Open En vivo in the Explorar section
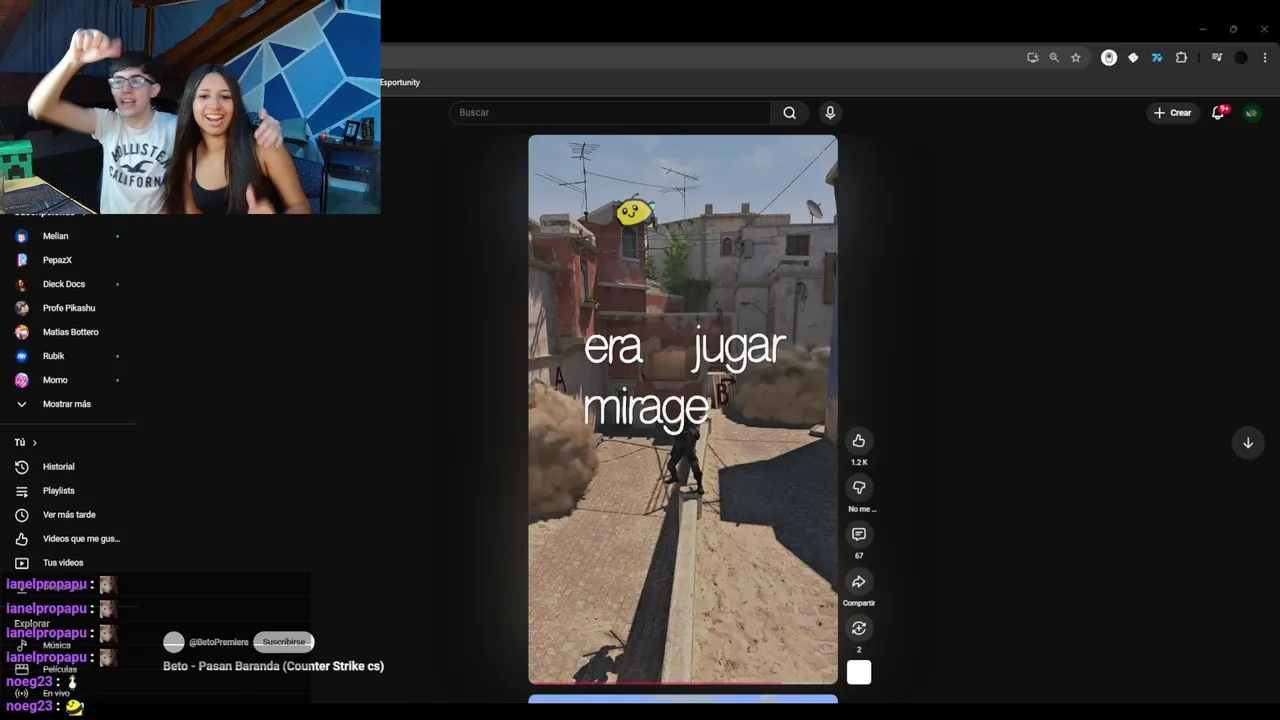The height and width of the screenshot is (720, 1280). 56,693
